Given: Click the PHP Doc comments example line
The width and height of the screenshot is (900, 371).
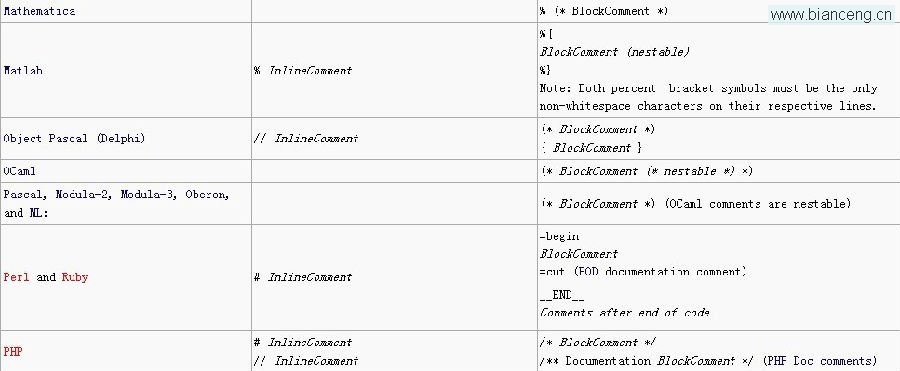Looking at the screenshot, I should click(708, 361).
